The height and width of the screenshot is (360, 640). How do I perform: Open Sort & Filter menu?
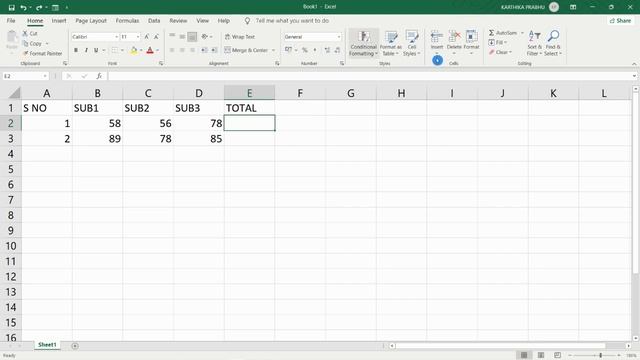coord(534,43)
